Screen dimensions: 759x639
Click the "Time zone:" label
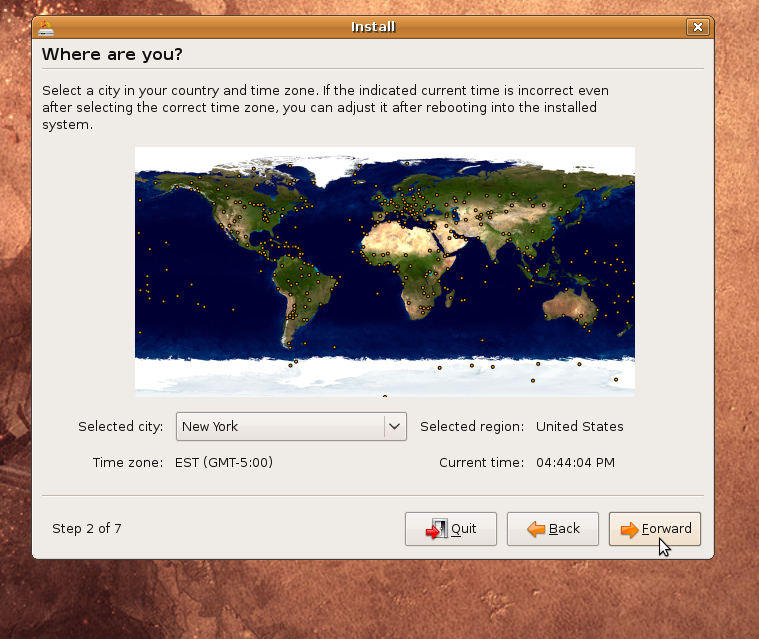tap(128, 463)
